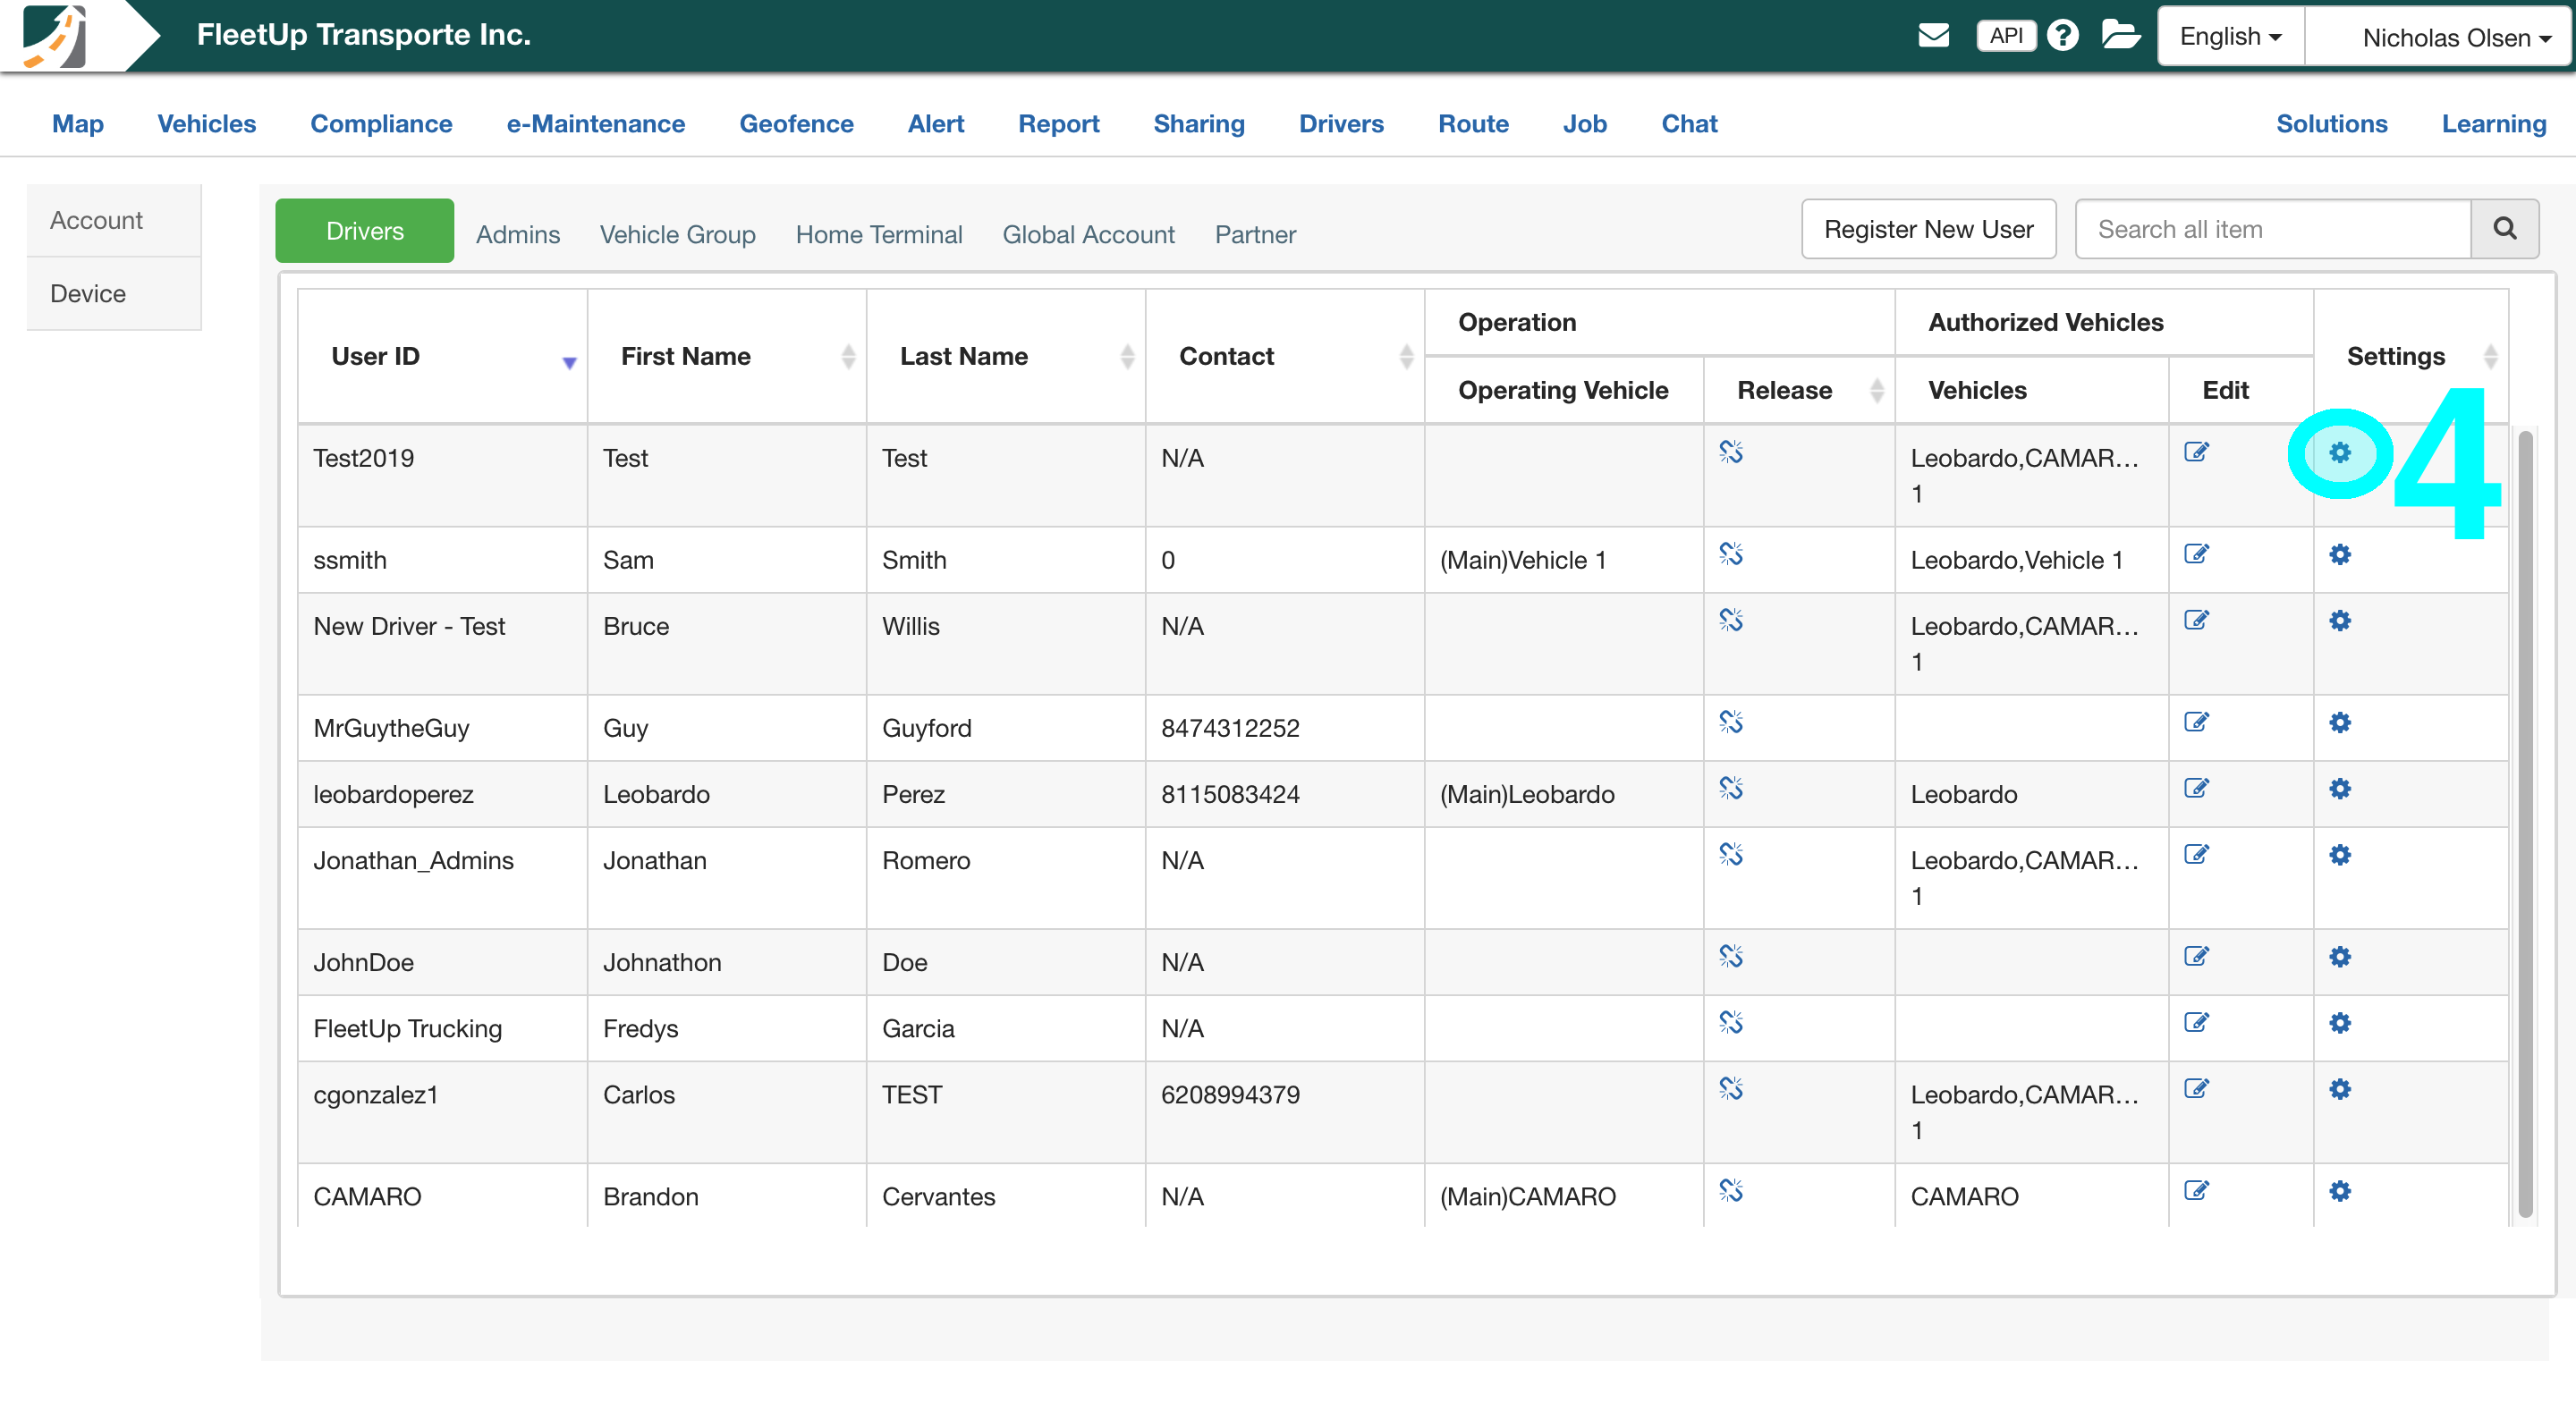Open settings gear for leobardoperez
Image resolution: width=2576 pixels, height=1411 pixels.
(2339, 789)
